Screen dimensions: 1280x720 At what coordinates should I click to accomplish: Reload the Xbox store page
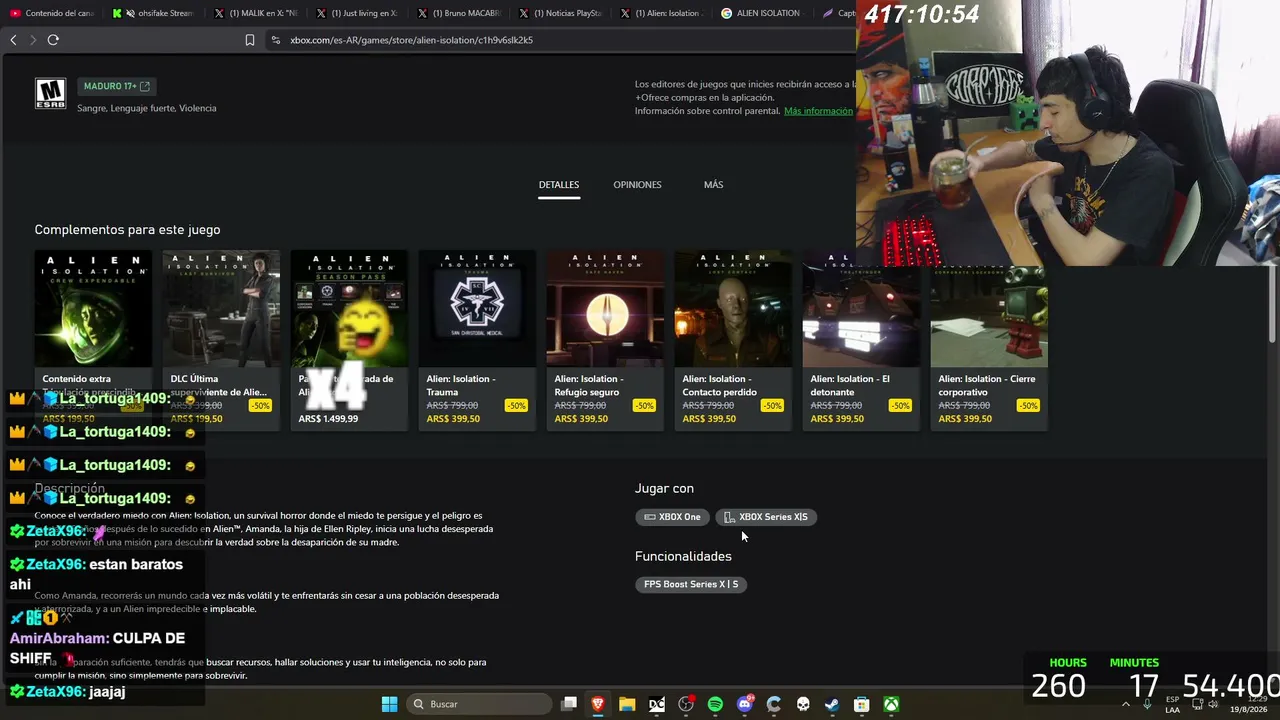(53, 40)
